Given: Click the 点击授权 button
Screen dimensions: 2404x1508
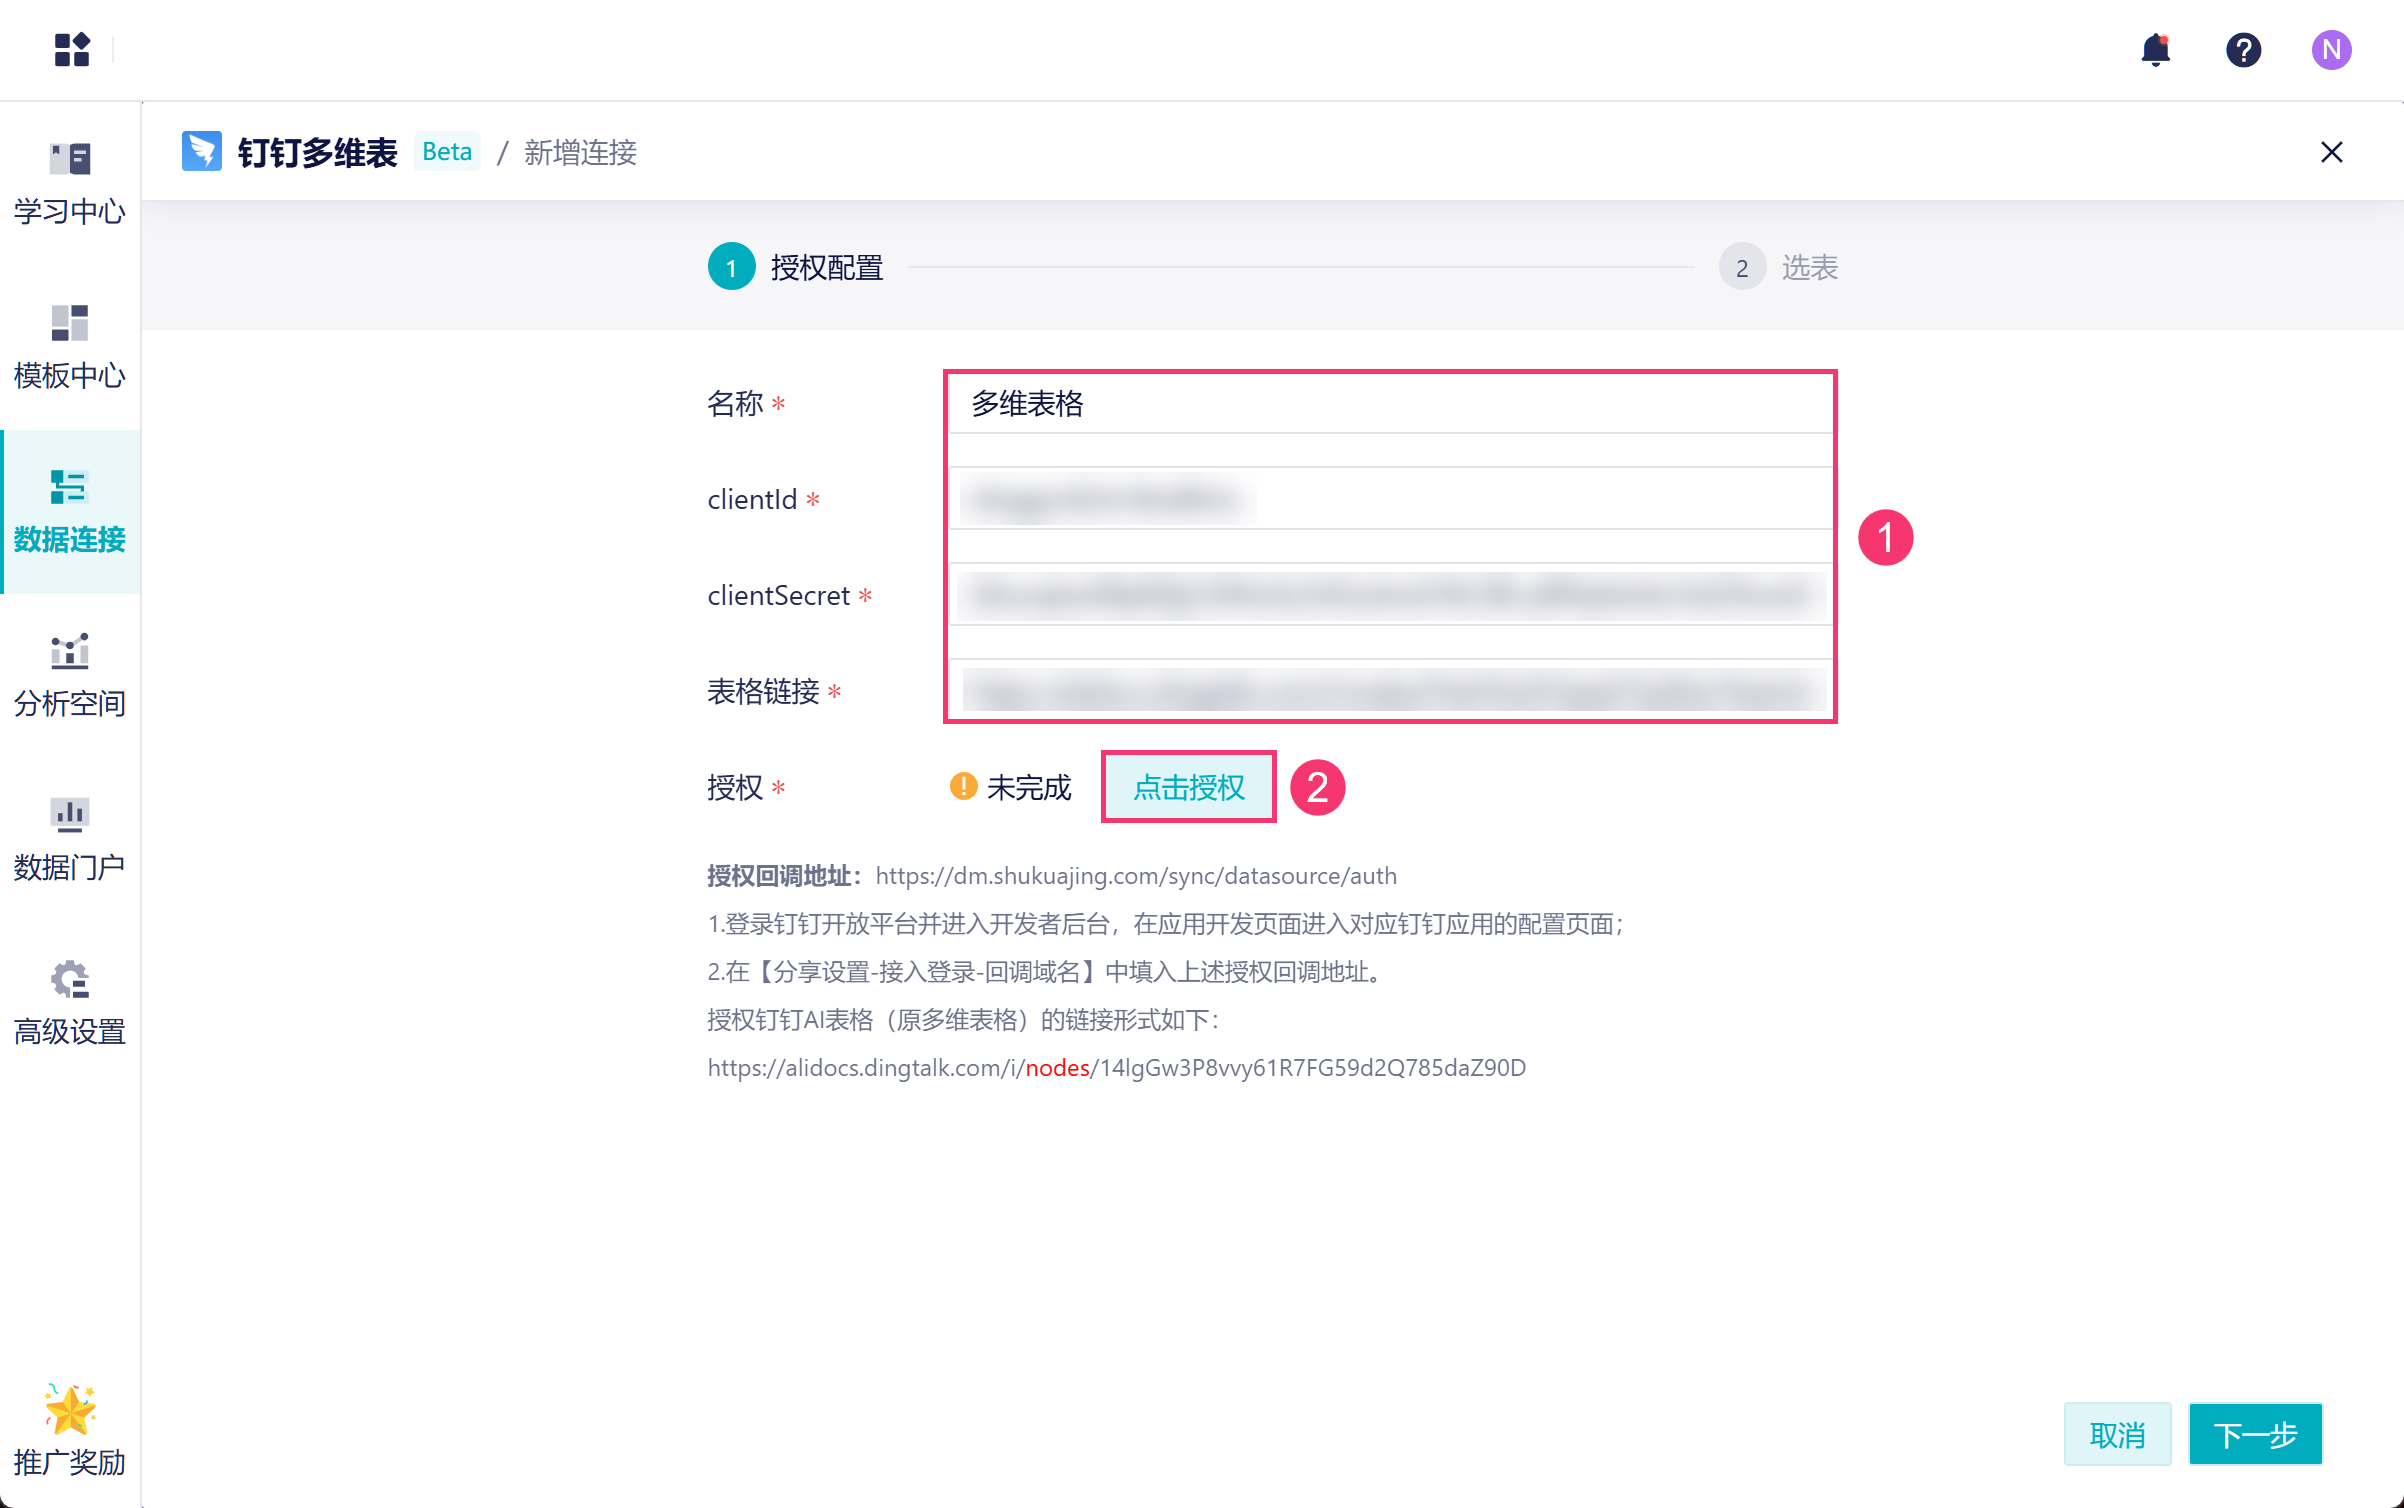Looking at the screenshot, I should (x=1188, y=787).
